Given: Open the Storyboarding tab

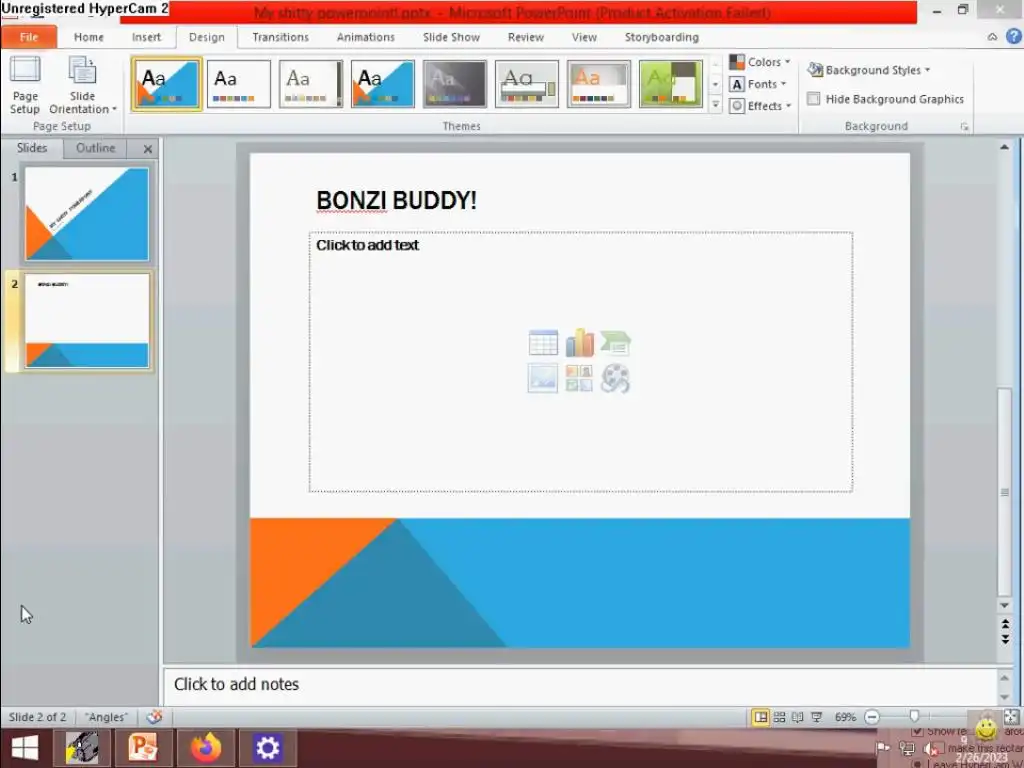Looking at the screenshot, I should pos(662,37).
